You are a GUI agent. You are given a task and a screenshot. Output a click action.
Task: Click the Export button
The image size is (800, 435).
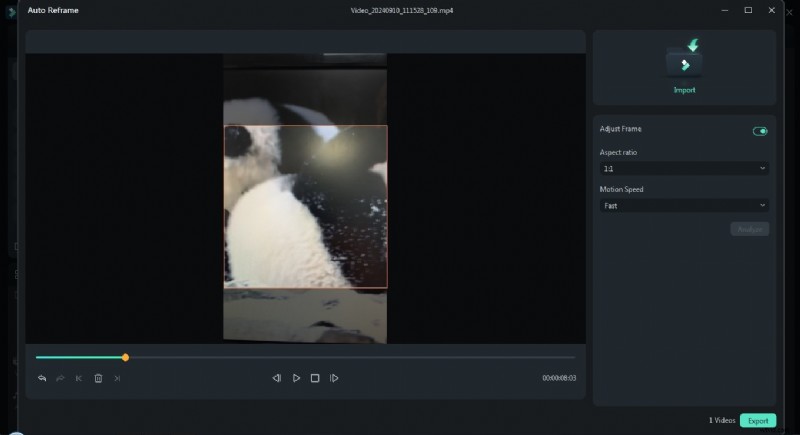coord(757,421)
